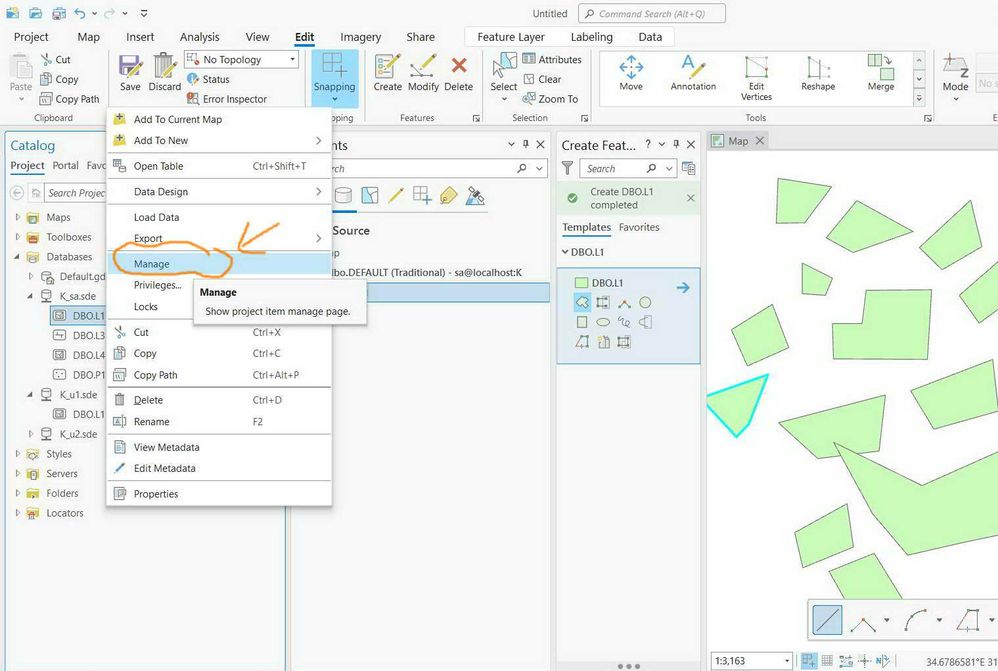Toggle constraints icon in status bar
This screenshot has width=998, height=671.
845,660
